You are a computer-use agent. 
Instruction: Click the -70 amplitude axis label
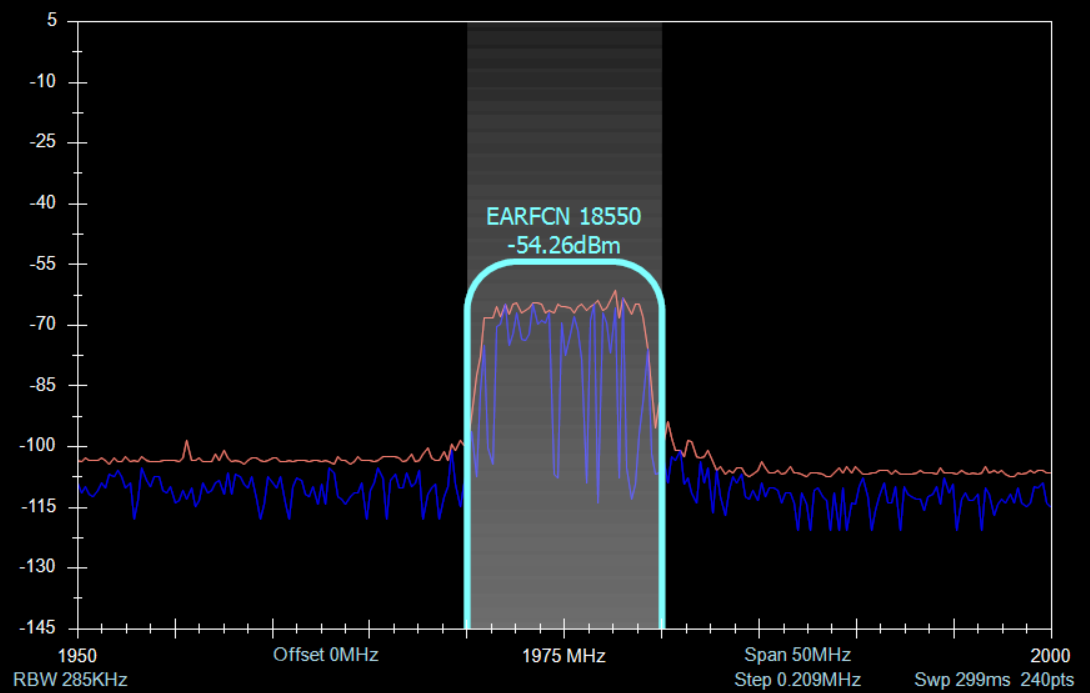(x=43, y=325)
